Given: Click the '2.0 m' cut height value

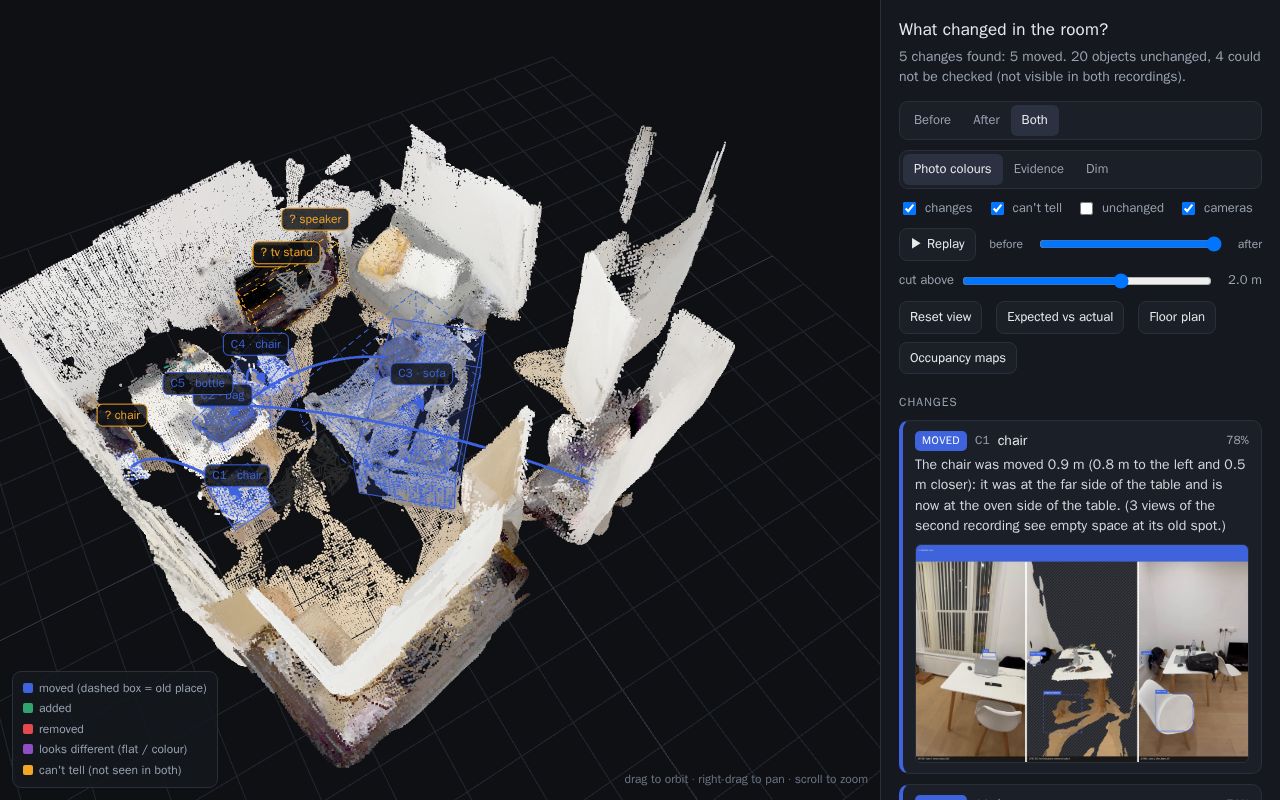Looking at the screenshot, I should (x=1244, y=280).
